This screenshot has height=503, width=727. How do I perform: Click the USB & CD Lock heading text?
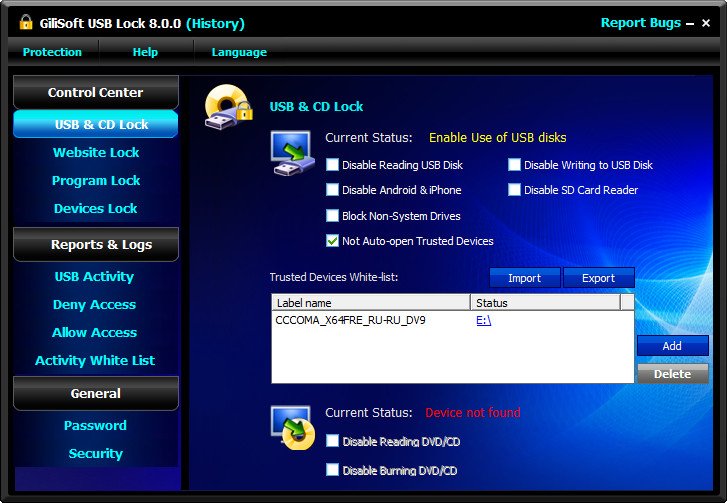316,107
